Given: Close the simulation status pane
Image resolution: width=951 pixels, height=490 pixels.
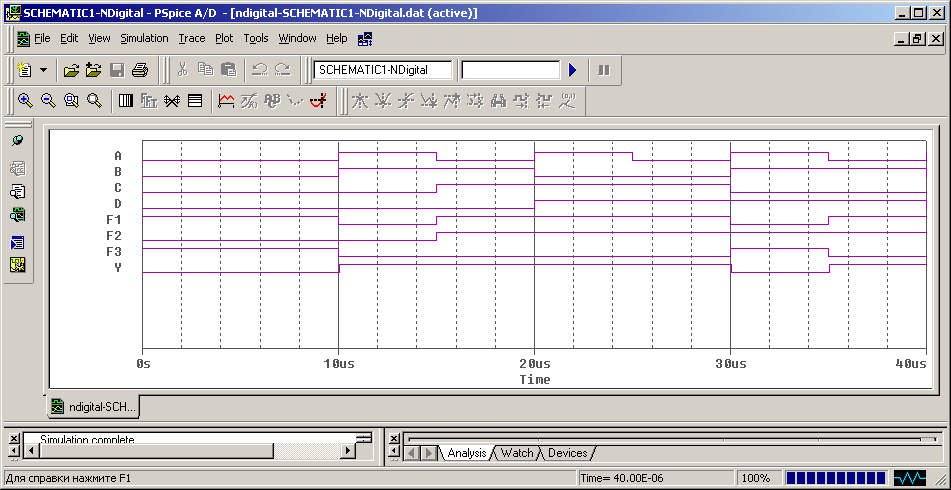Looking at the screenshot, I should pyautogui.click(x=394, y=438).
